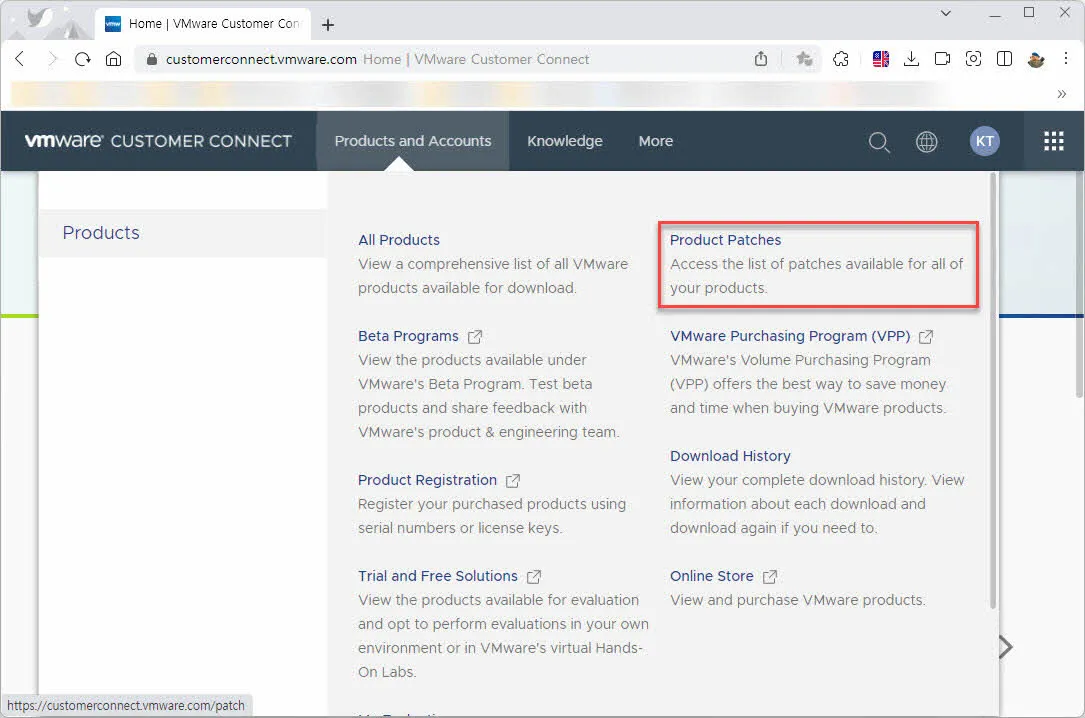Select the split-screen view icon

pos(1004,59)
